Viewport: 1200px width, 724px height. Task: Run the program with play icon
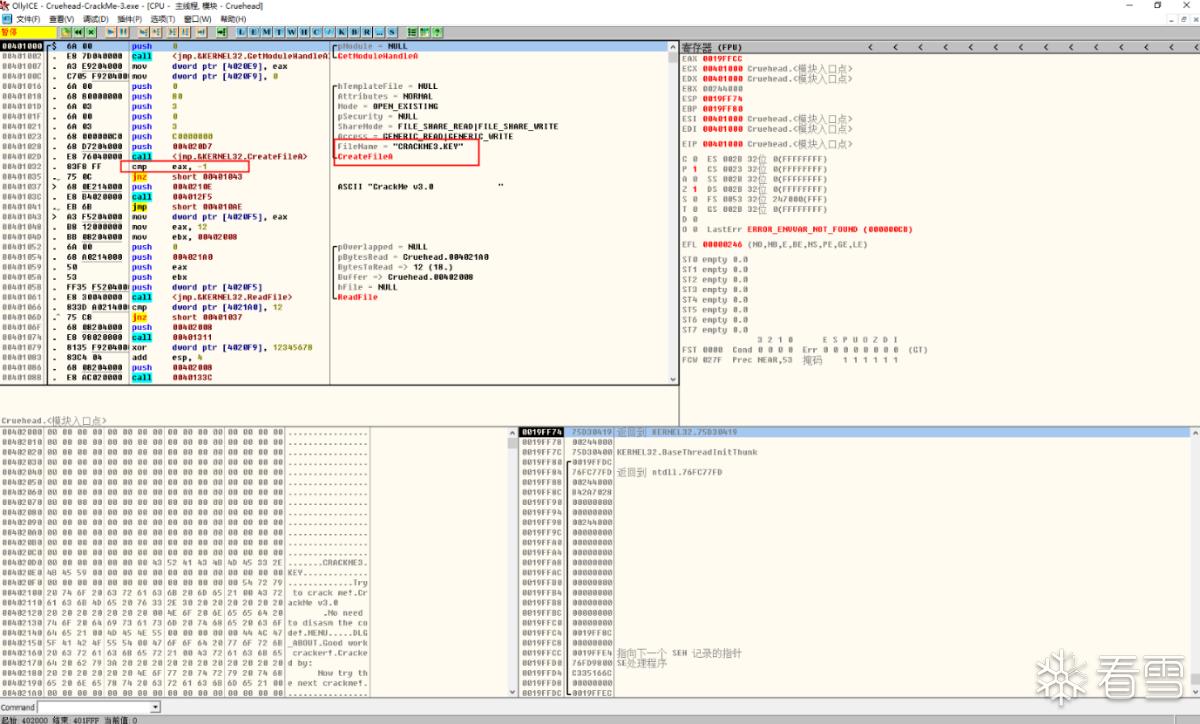pos(111,32)
